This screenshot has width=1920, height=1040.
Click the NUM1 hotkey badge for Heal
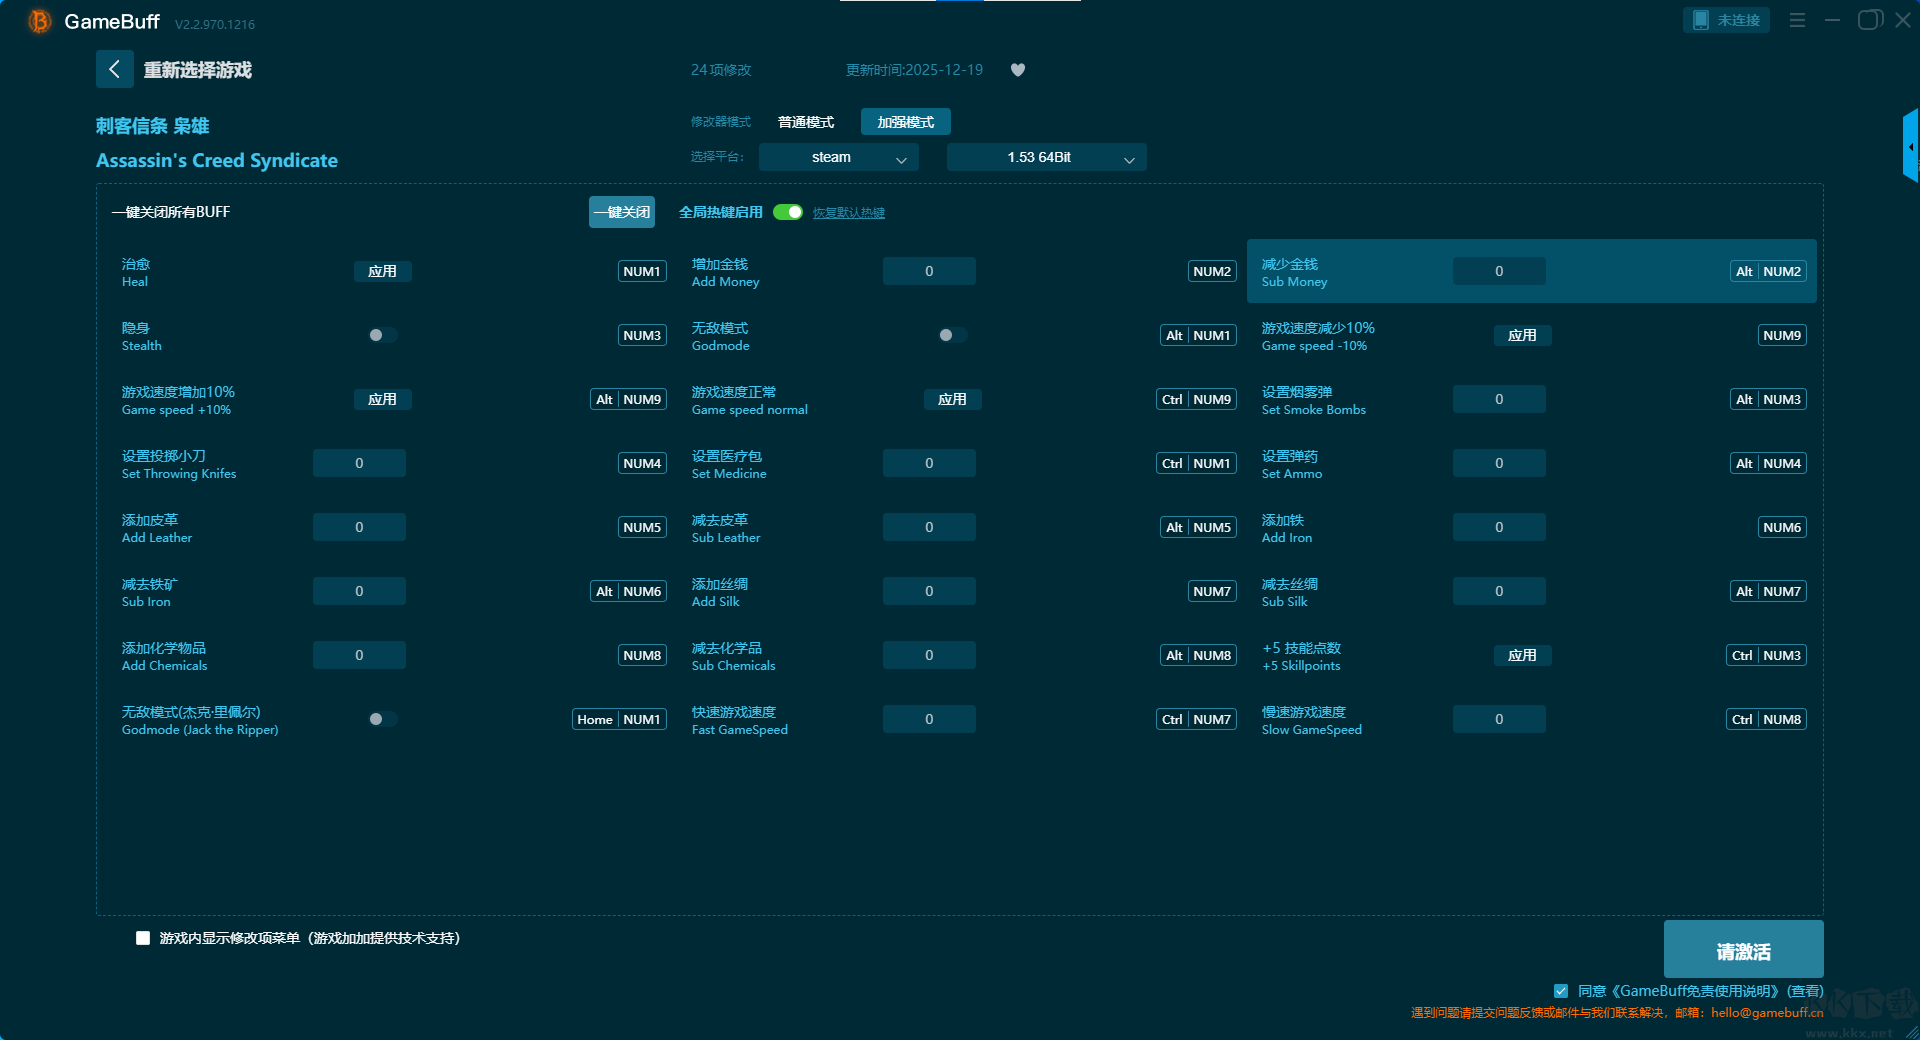point(642,271)
